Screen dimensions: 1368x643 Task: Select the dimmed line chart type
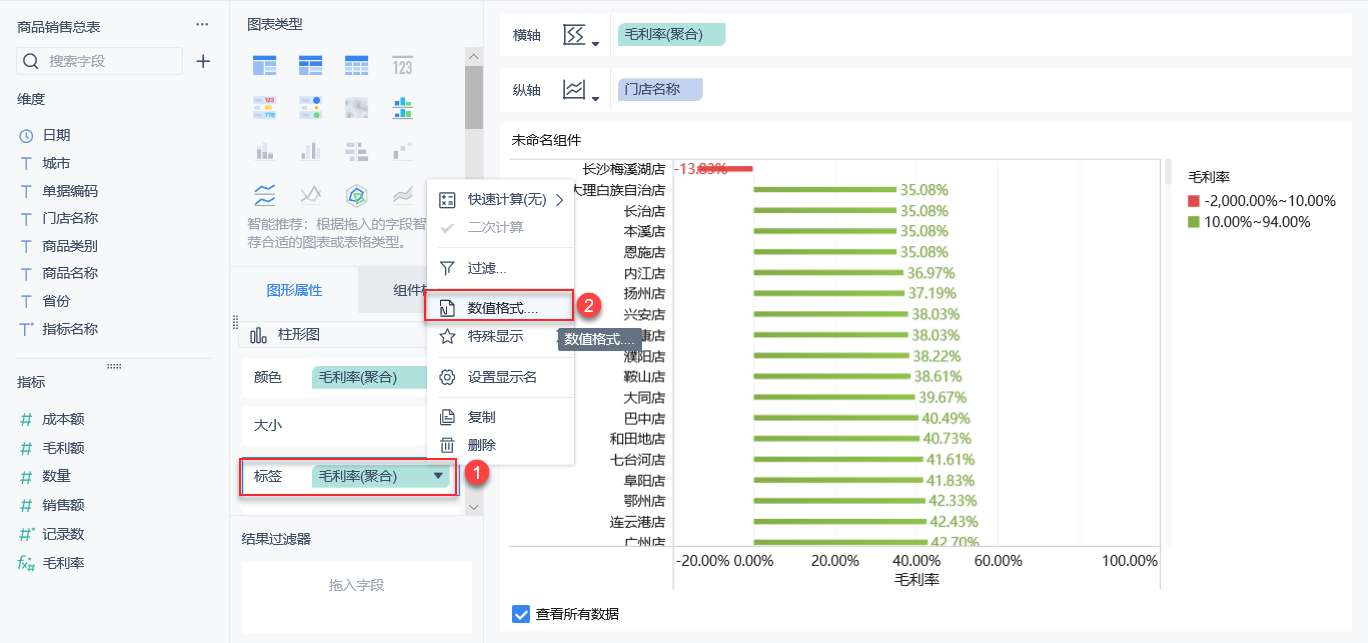[311, 194]
